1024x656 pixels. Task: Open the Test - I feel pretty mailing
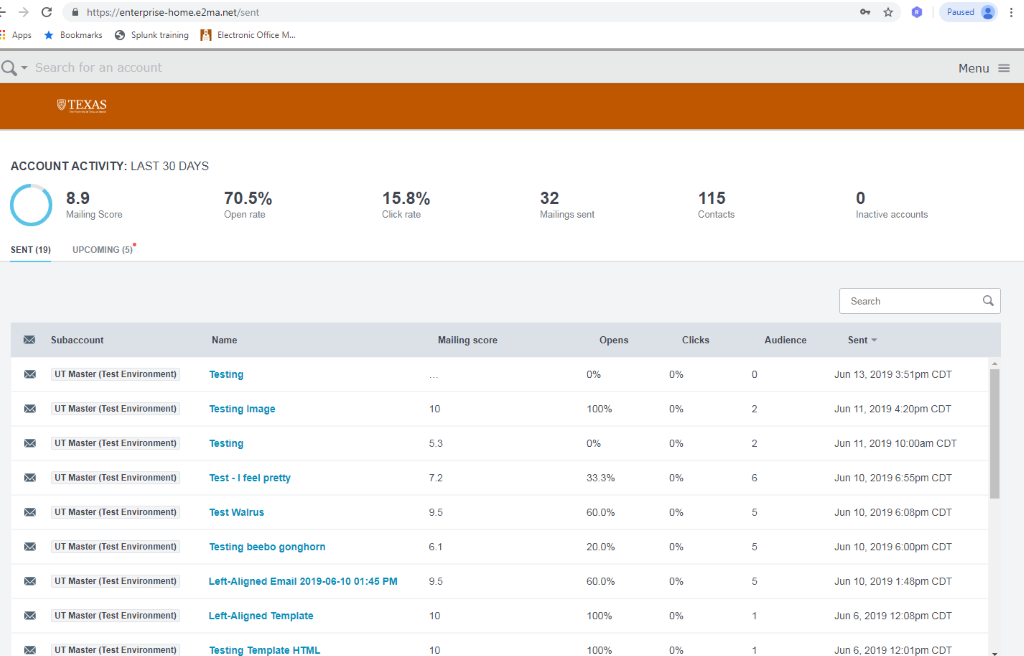(x=250, y=478)
